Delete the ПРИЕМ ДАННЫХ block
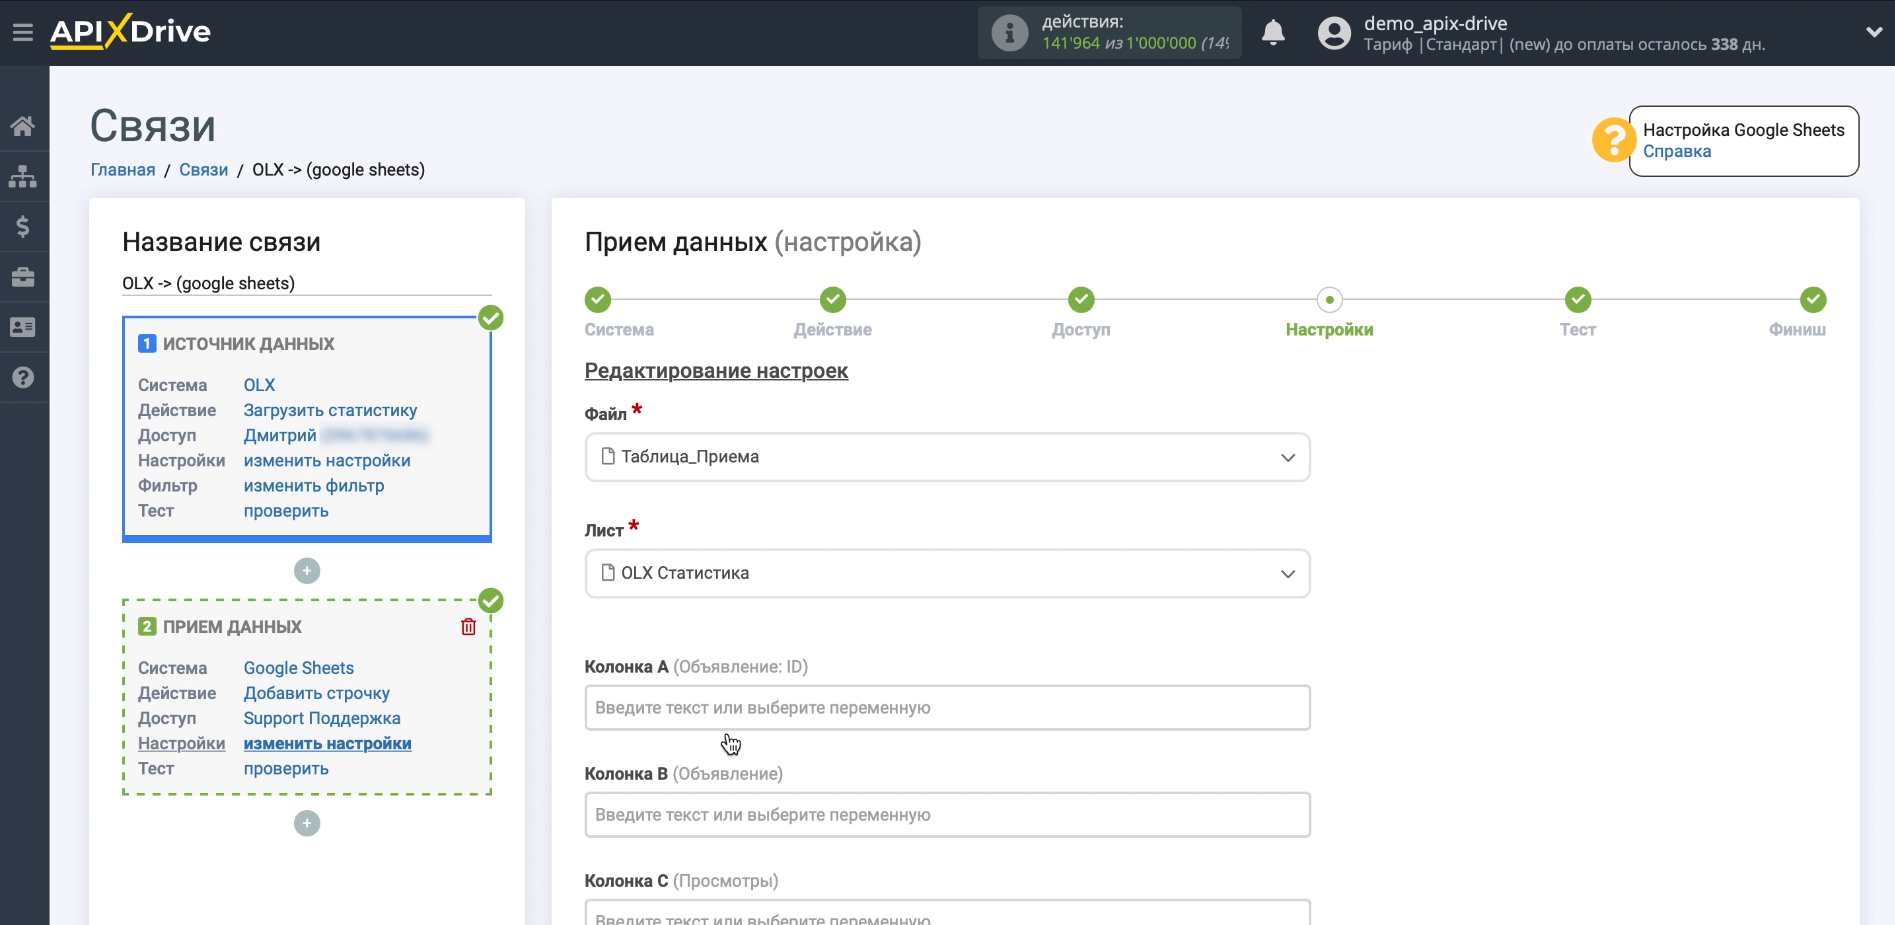The width and height of the screenshot is (1895, 925). pos(468,627)
